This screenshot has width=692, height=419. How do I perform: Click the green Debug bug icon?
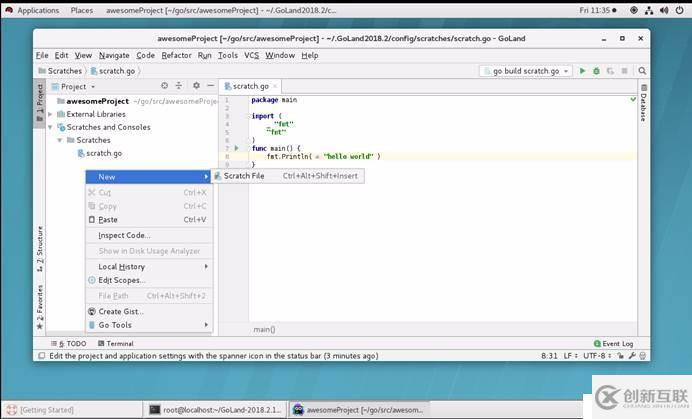pyautogui.click(x=596, y=71)
